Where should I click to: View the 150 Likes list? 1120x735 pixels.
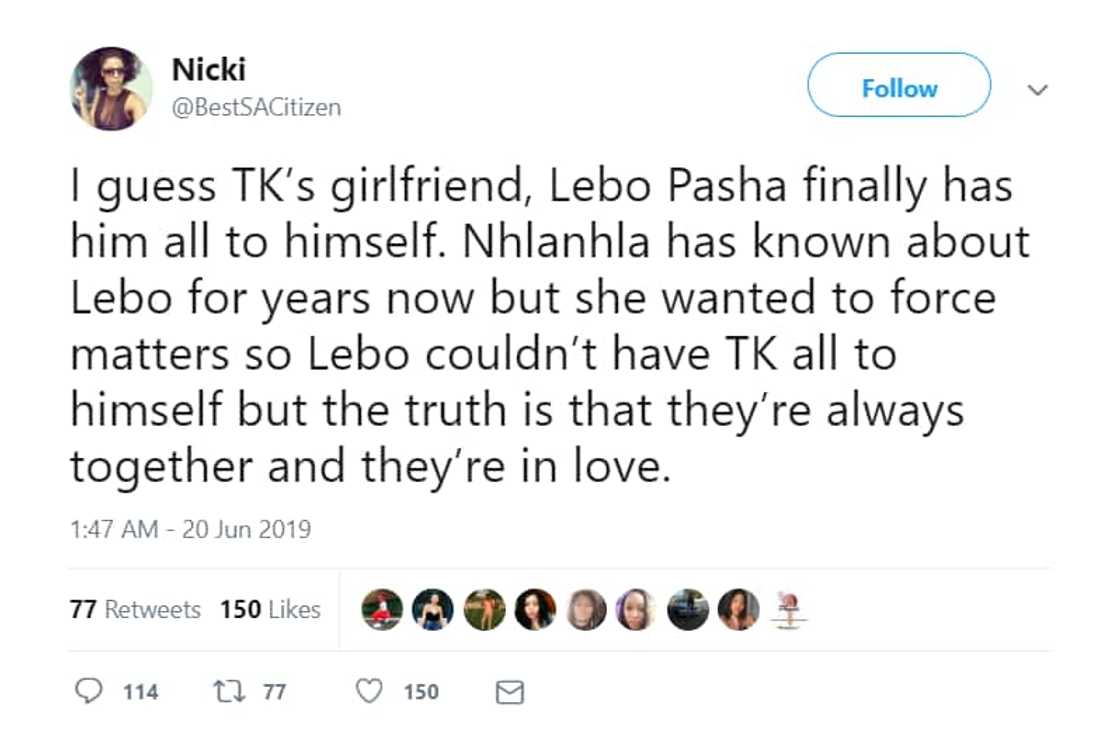(270, 609)
